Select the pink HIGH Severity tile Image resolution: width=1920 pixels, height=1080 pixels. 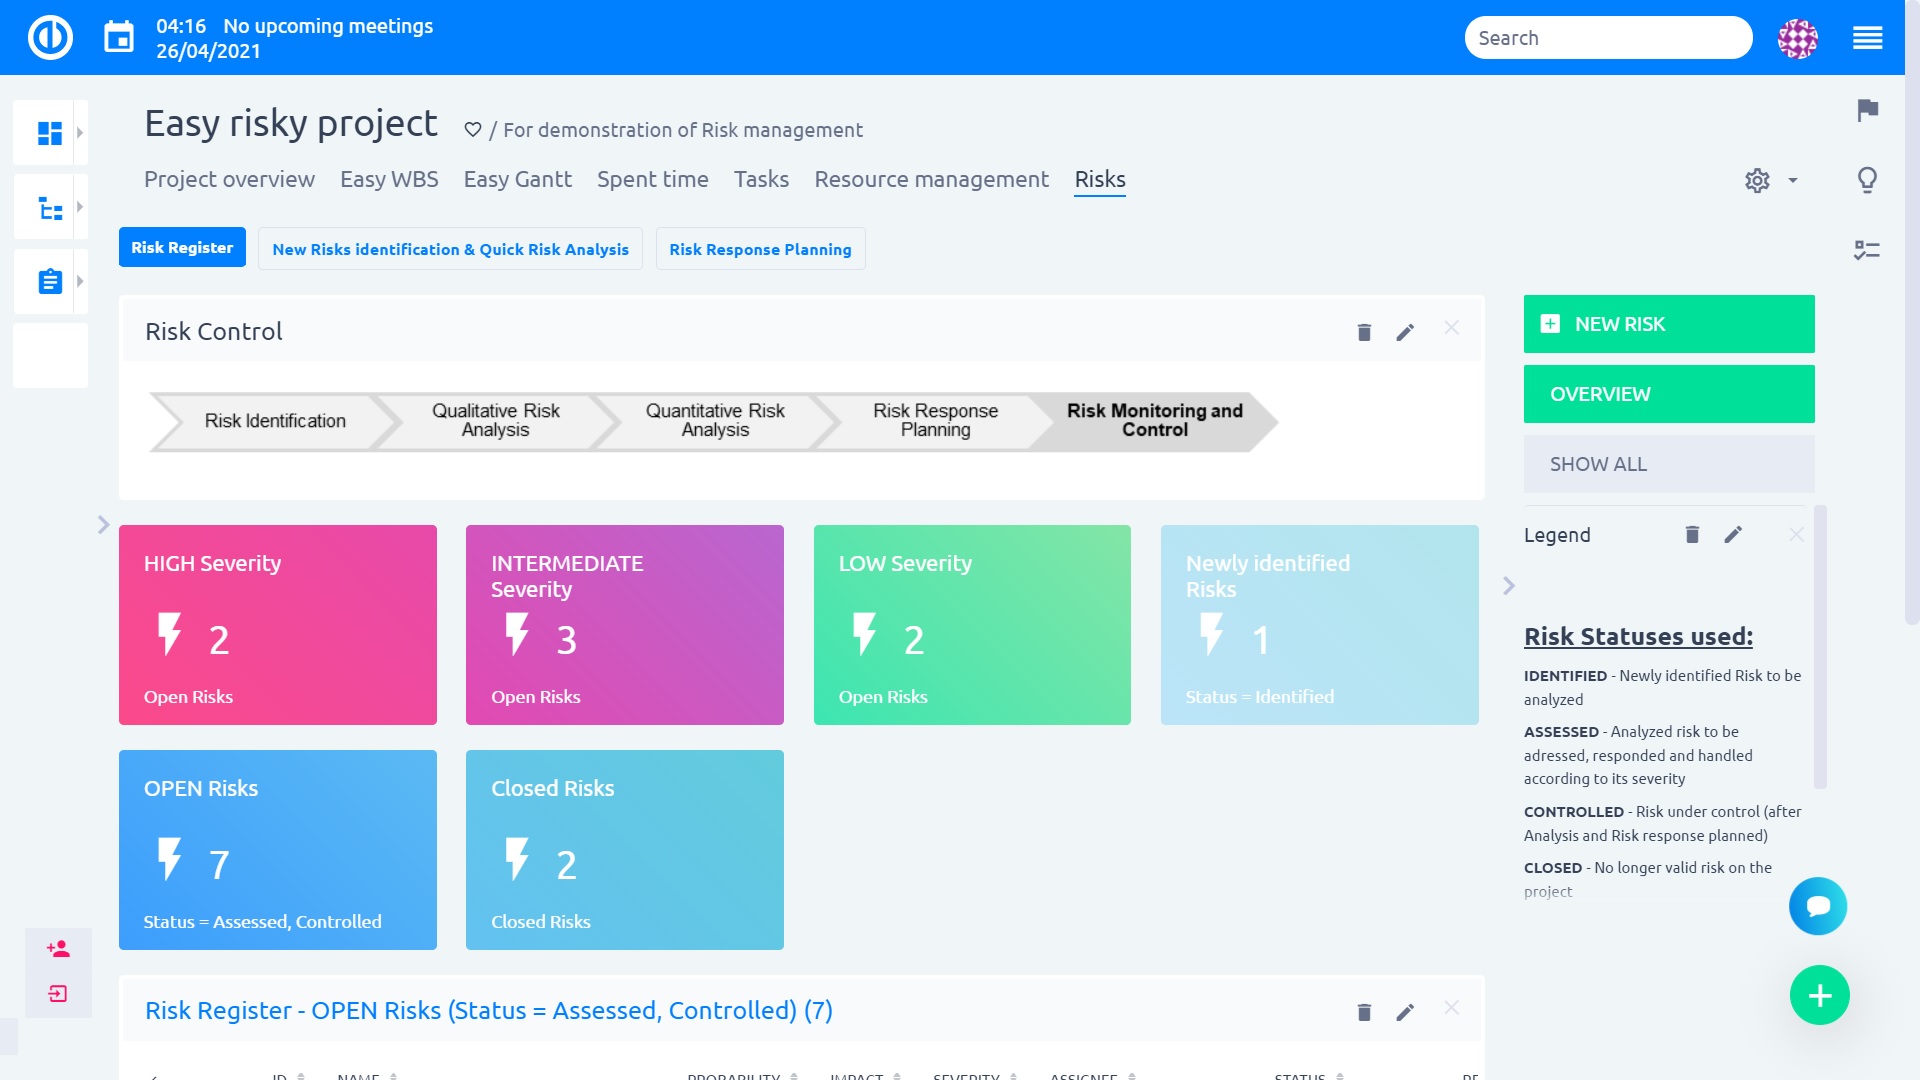277,625
